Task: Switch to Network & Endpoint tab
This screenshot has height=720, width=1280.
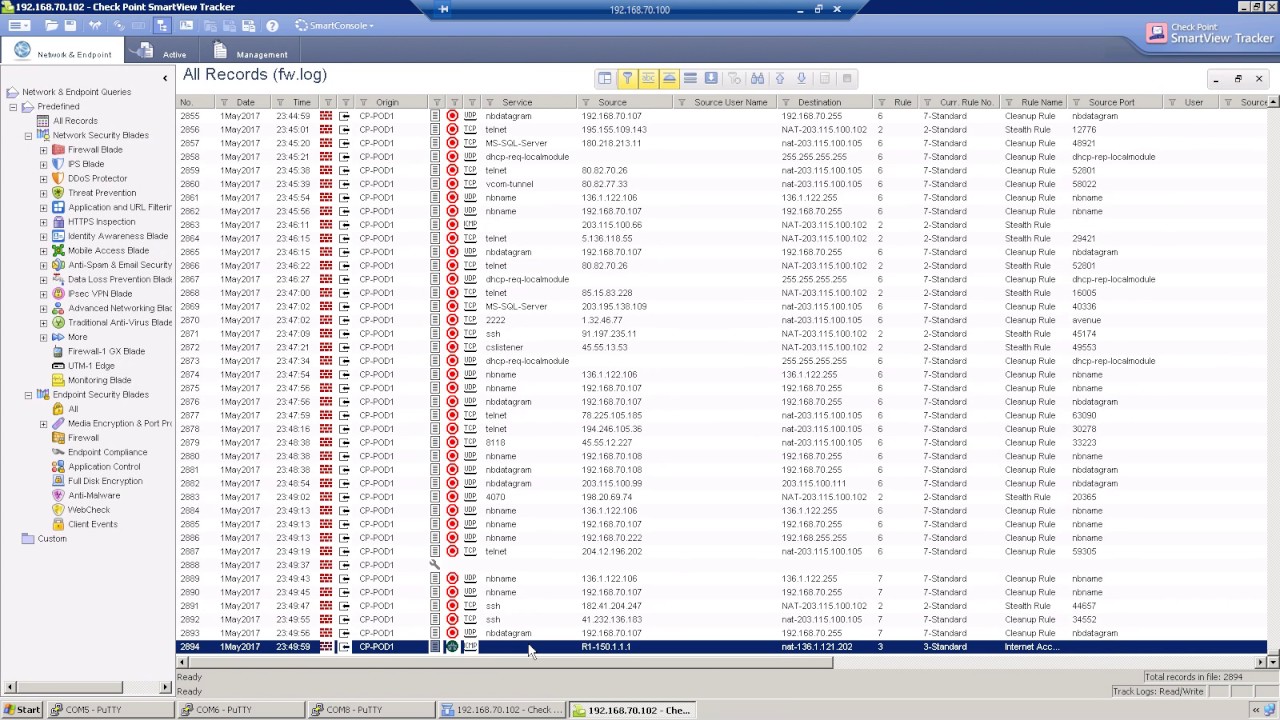Action: pyautogui.click(x=63, y=51)
